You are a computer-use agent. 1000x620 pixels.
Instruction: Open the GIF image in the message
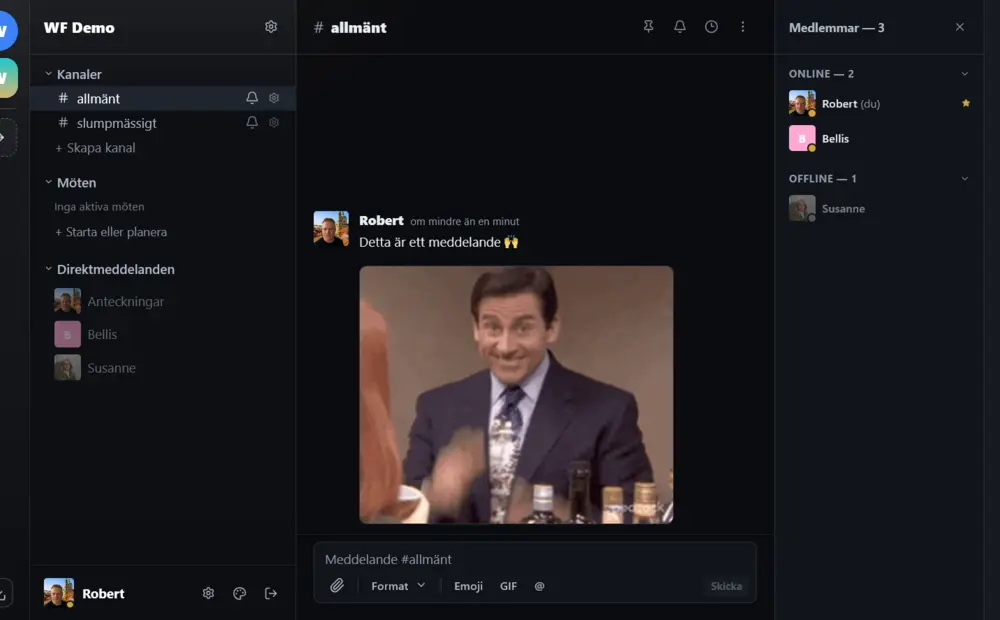click(x=516, y=395)
